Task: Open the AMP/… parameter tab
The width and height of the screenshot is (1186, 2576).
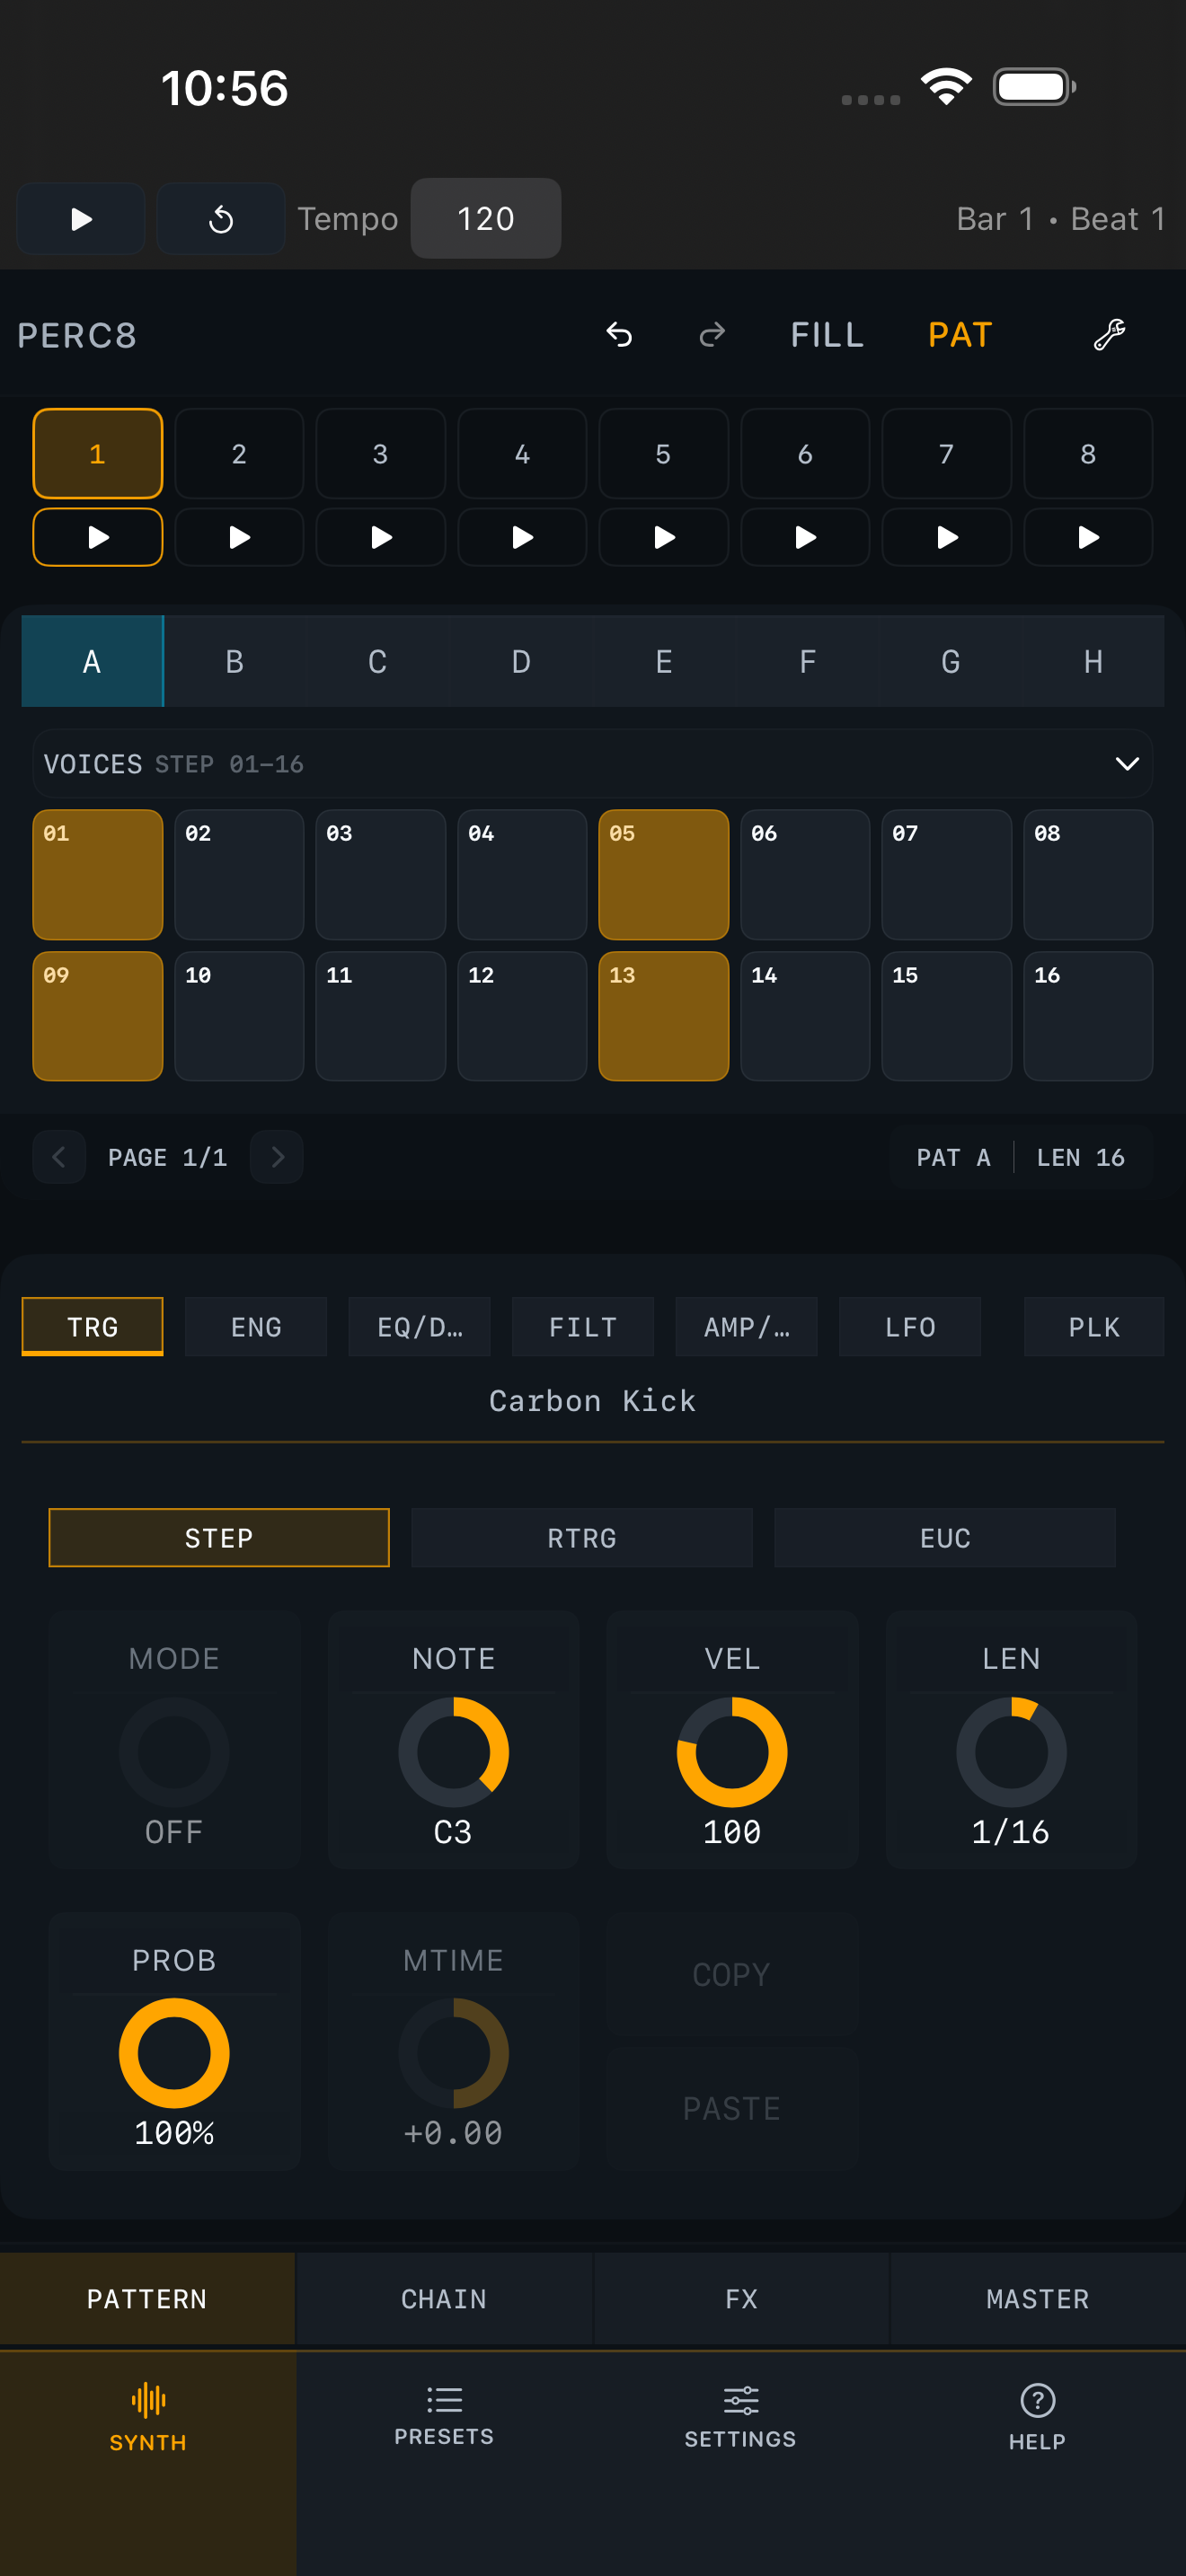Action: pos(746,1327)
